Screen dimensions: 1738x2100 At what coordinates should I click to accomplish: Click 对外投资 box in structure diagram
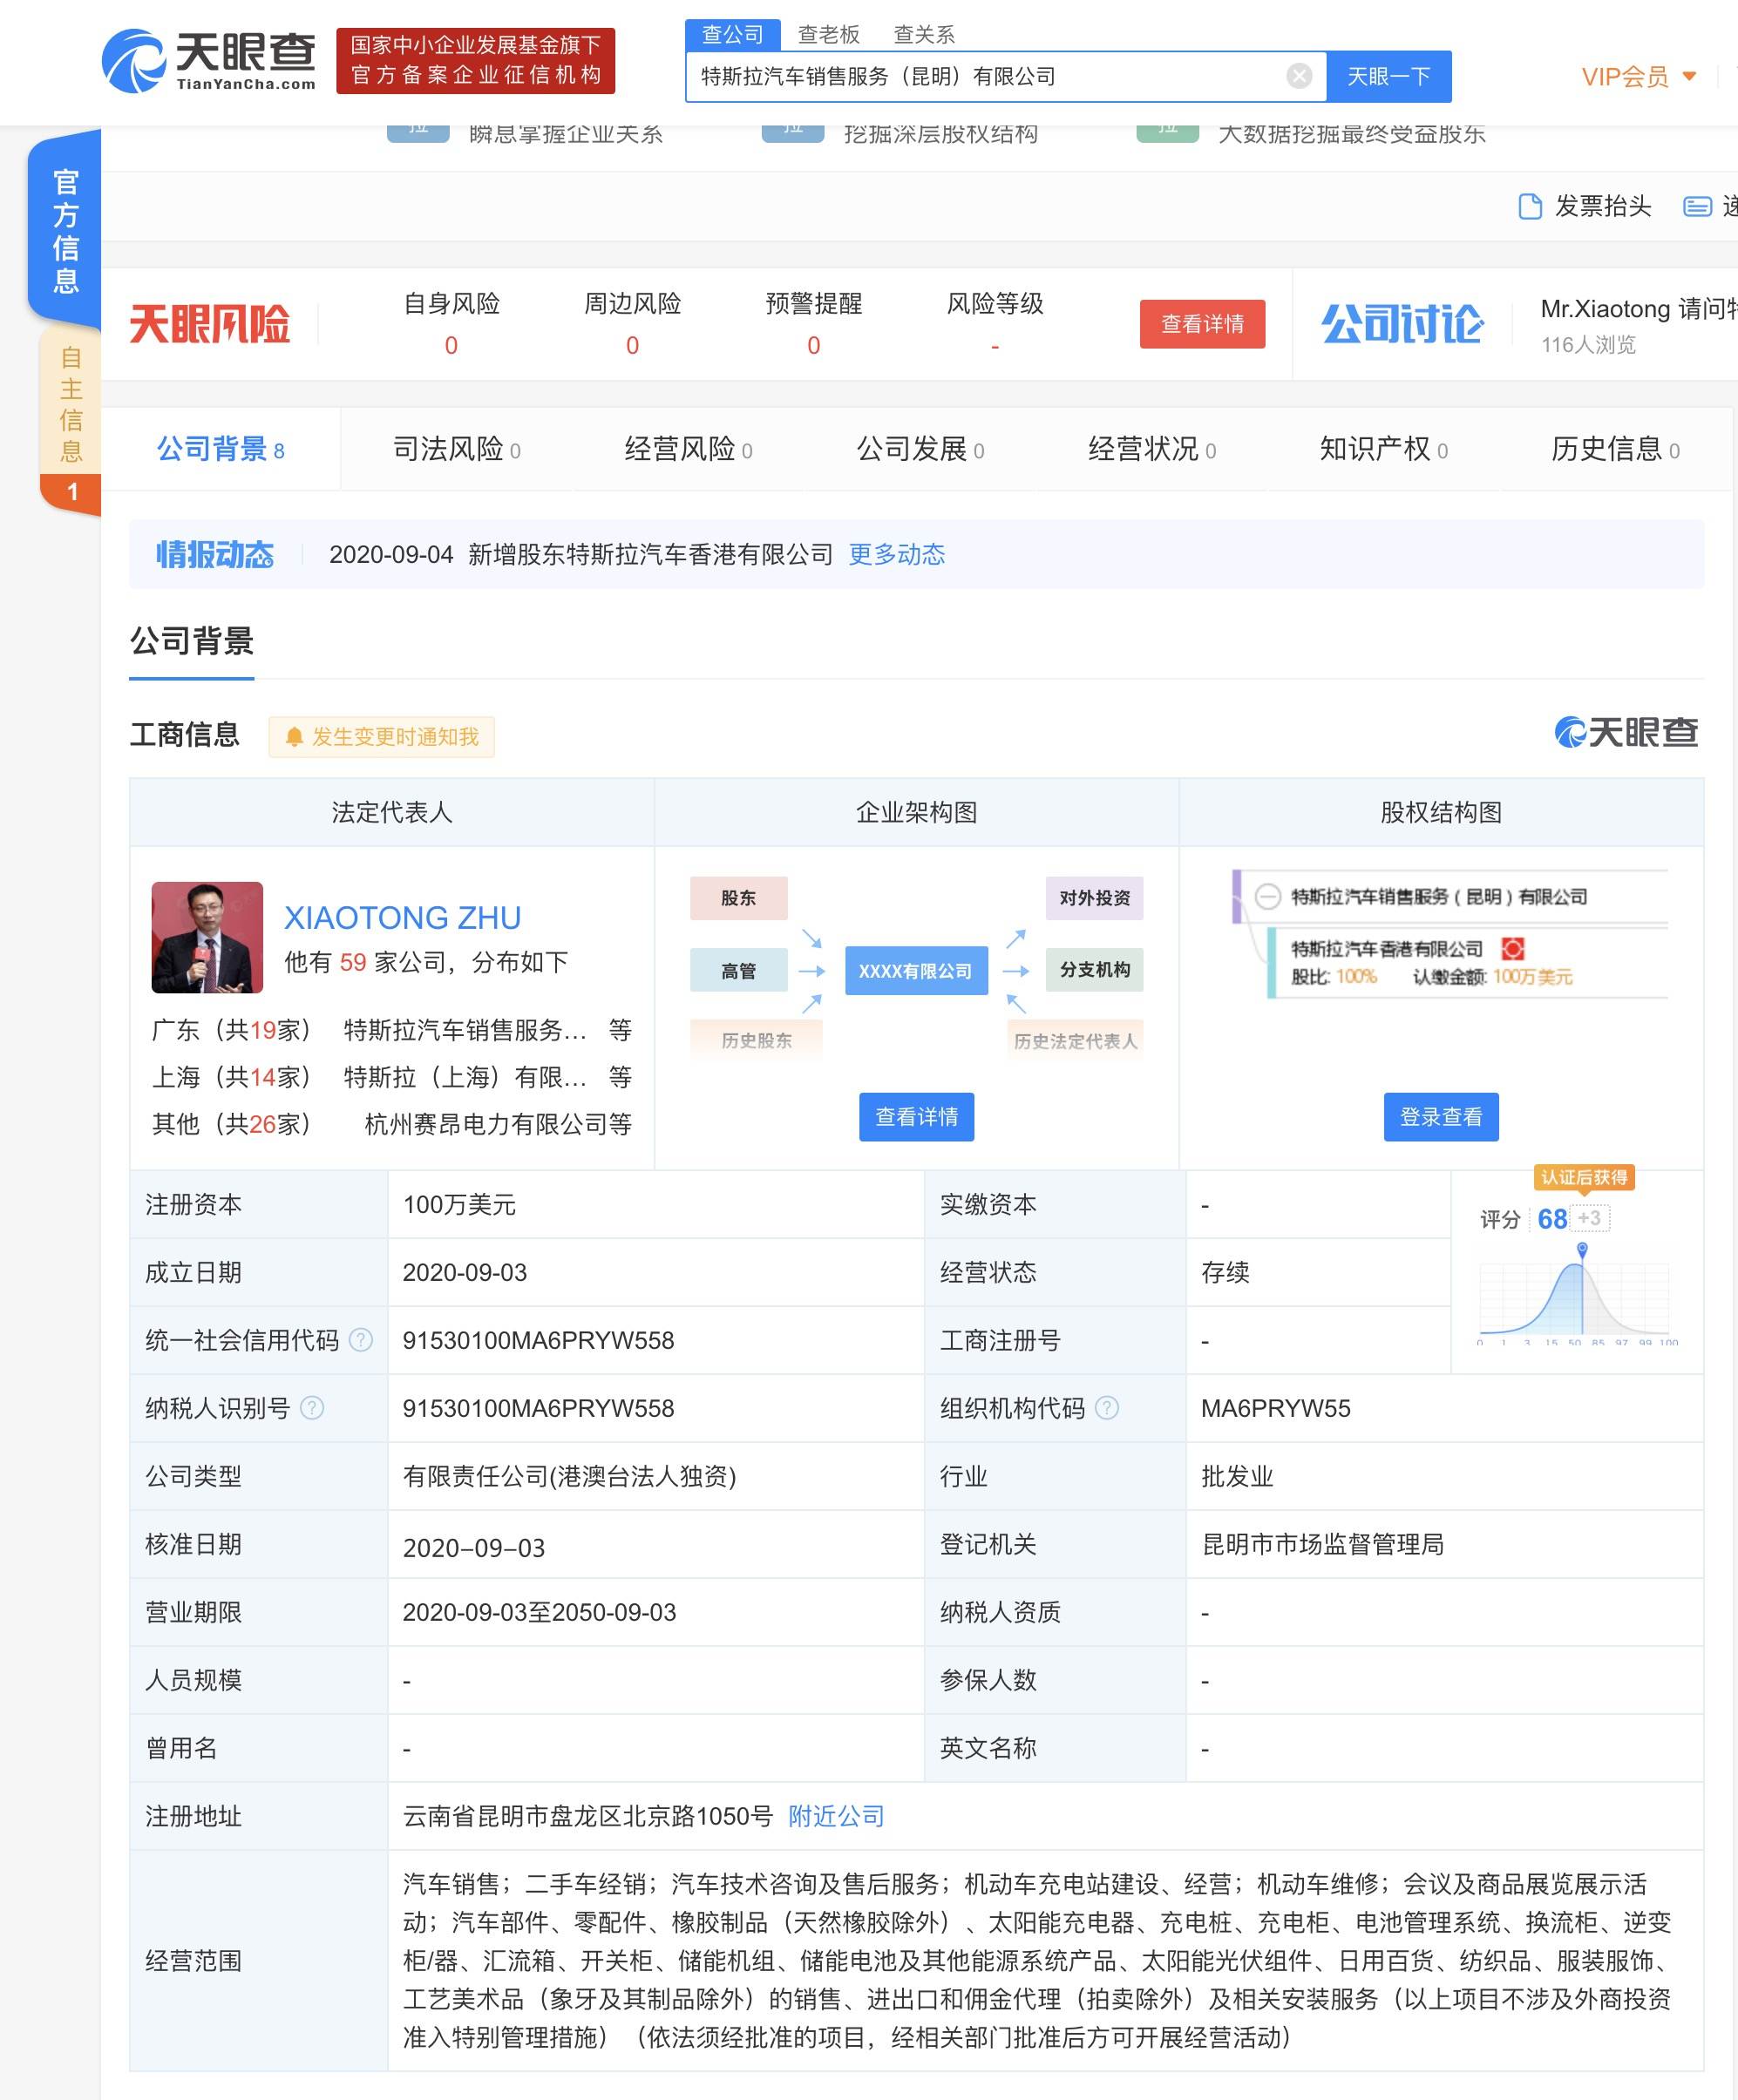pyautogui.click(x=1095, y=898)
